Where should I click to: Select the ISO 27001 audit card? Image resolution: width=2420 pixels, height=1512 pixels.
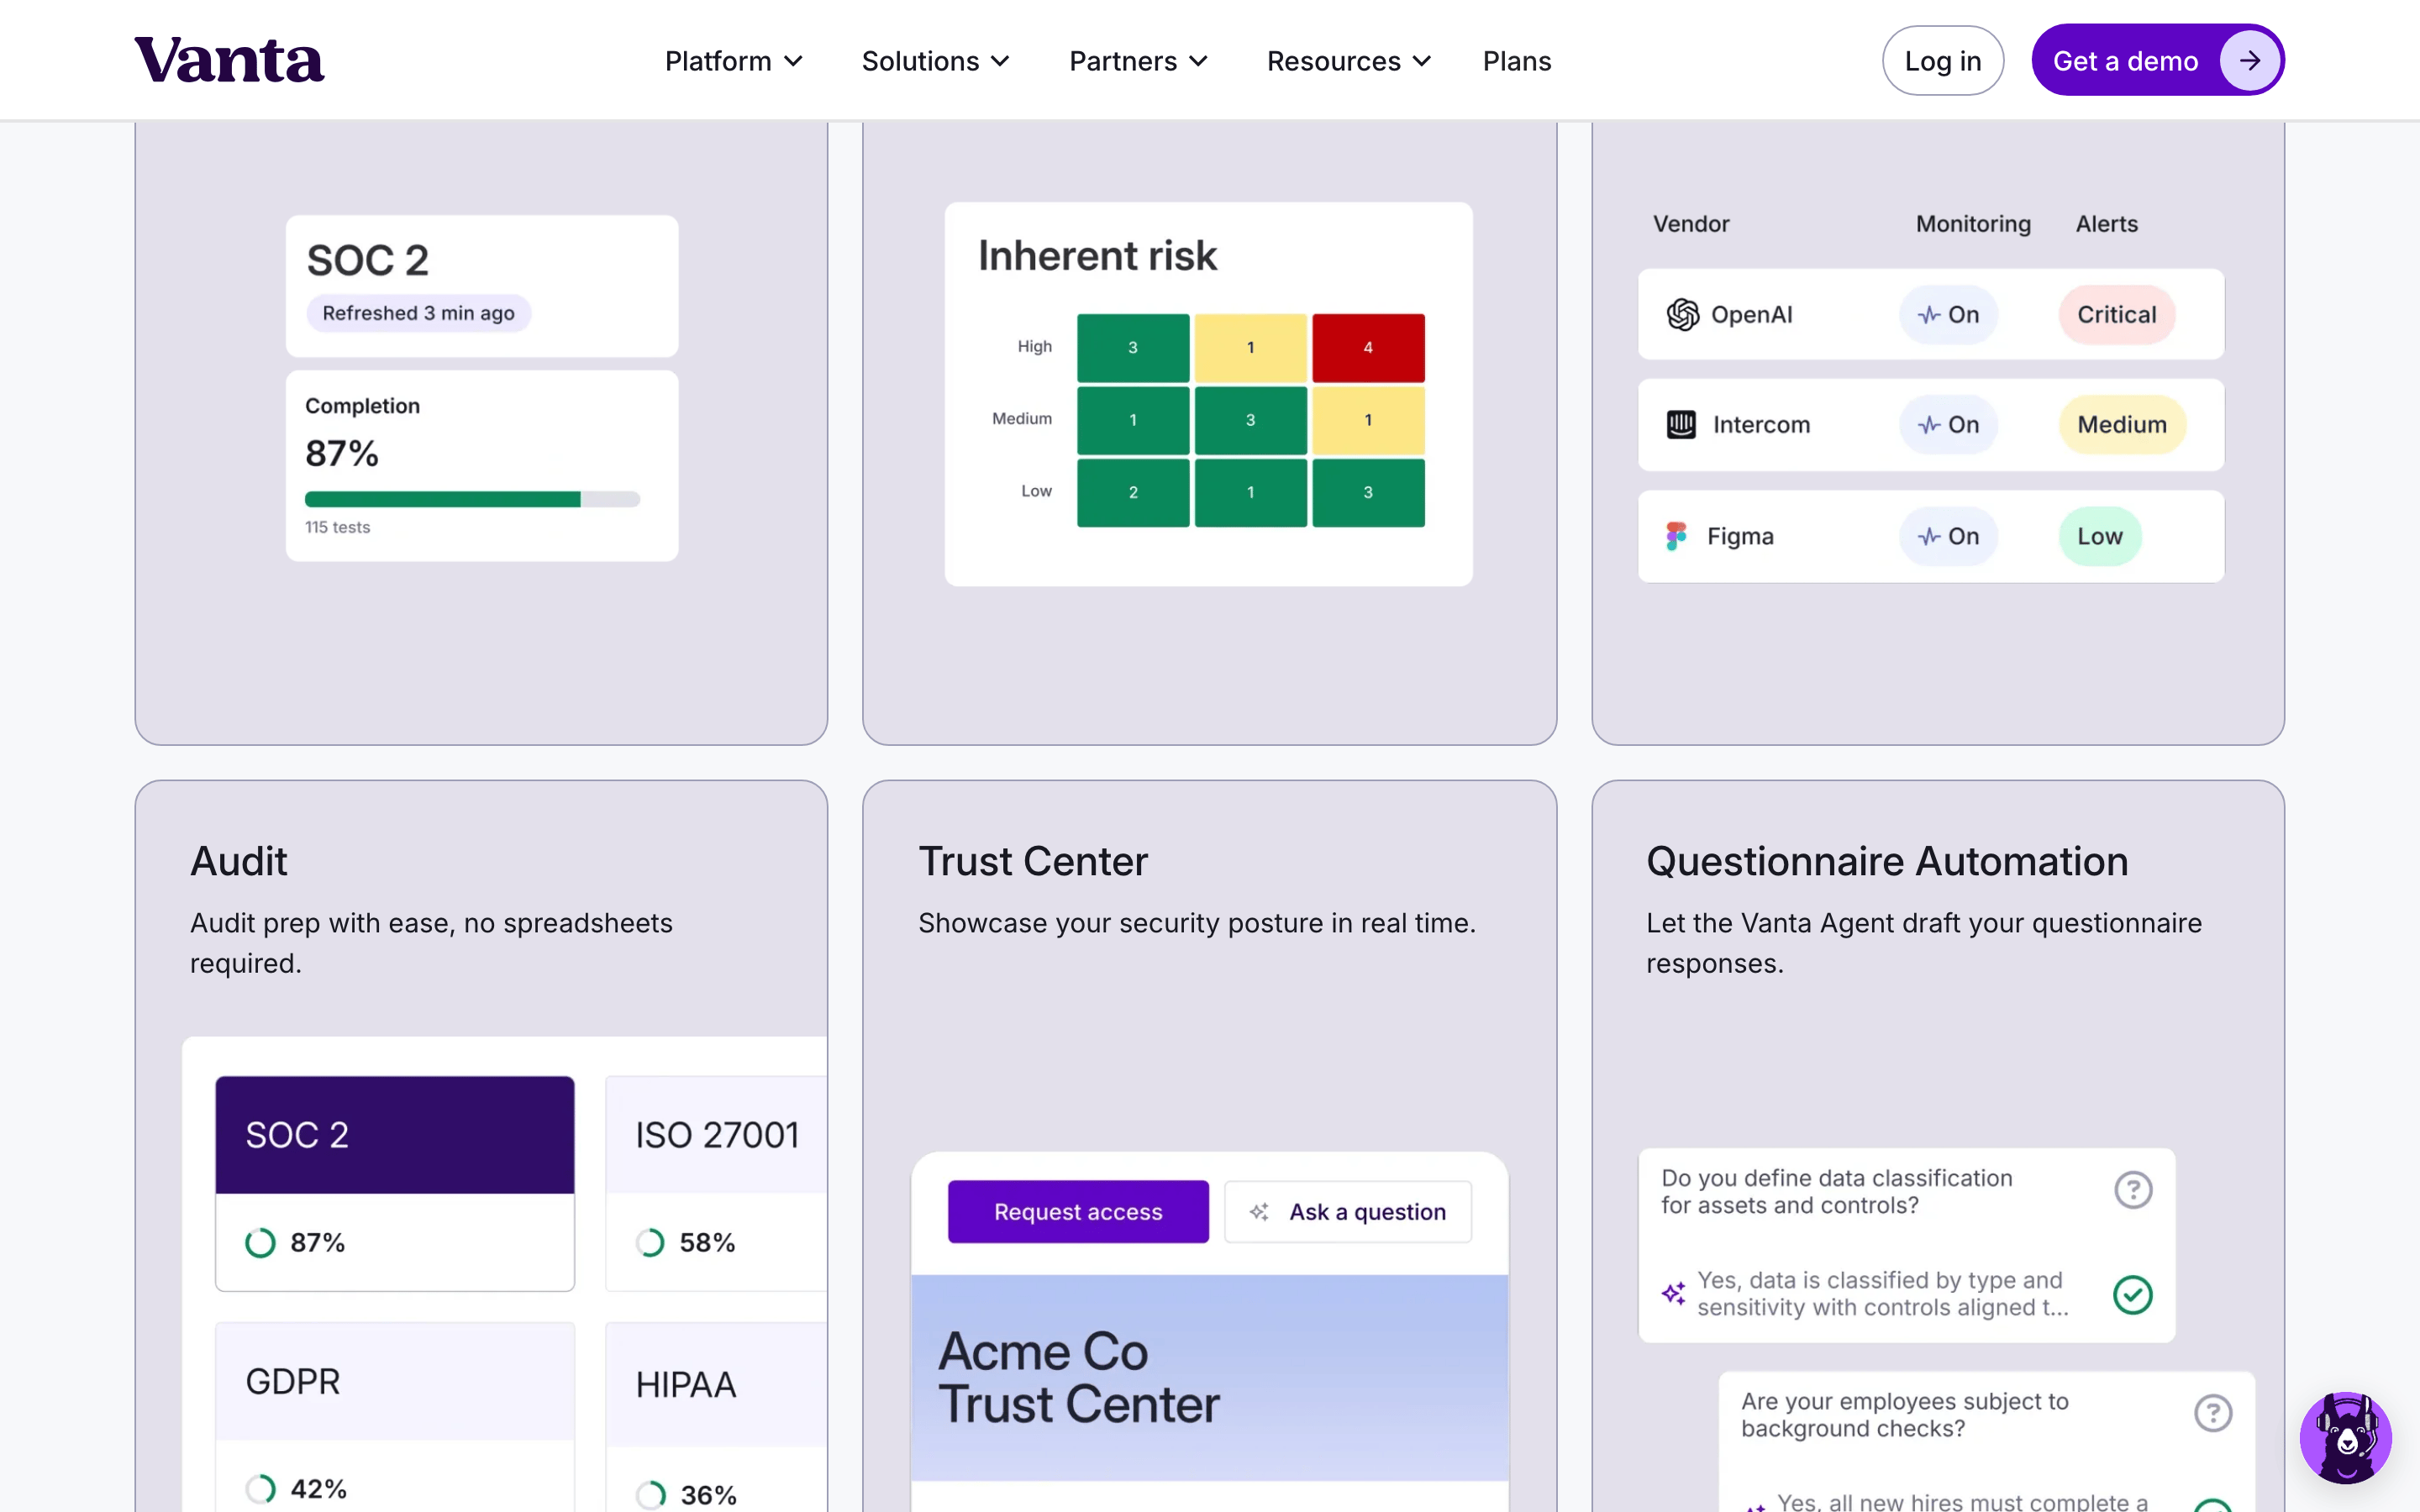(716, 1184)
